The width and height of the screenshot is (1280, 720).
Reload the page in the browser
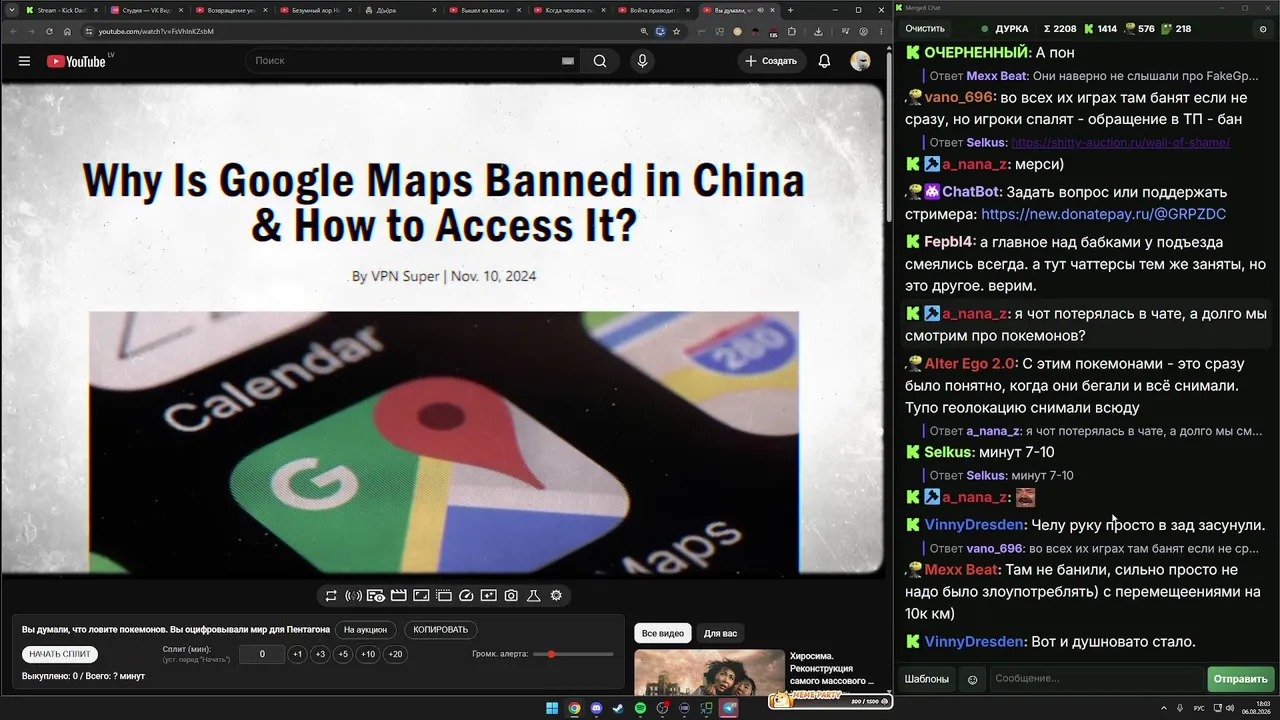(x=49, y=31)
